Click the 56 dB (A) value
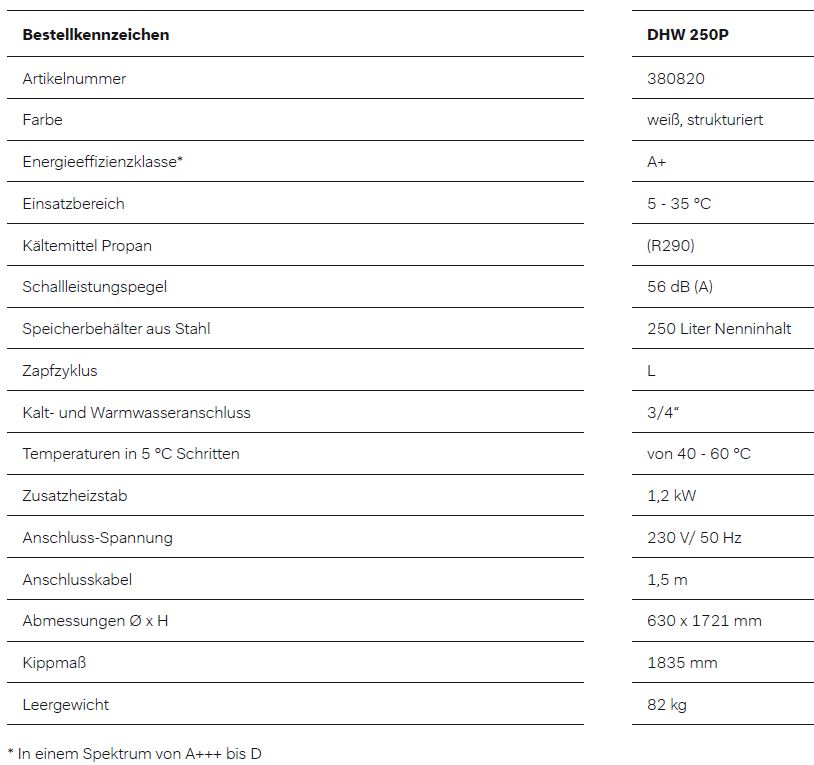This screenshot has width=814, height=765. (680, 287)
